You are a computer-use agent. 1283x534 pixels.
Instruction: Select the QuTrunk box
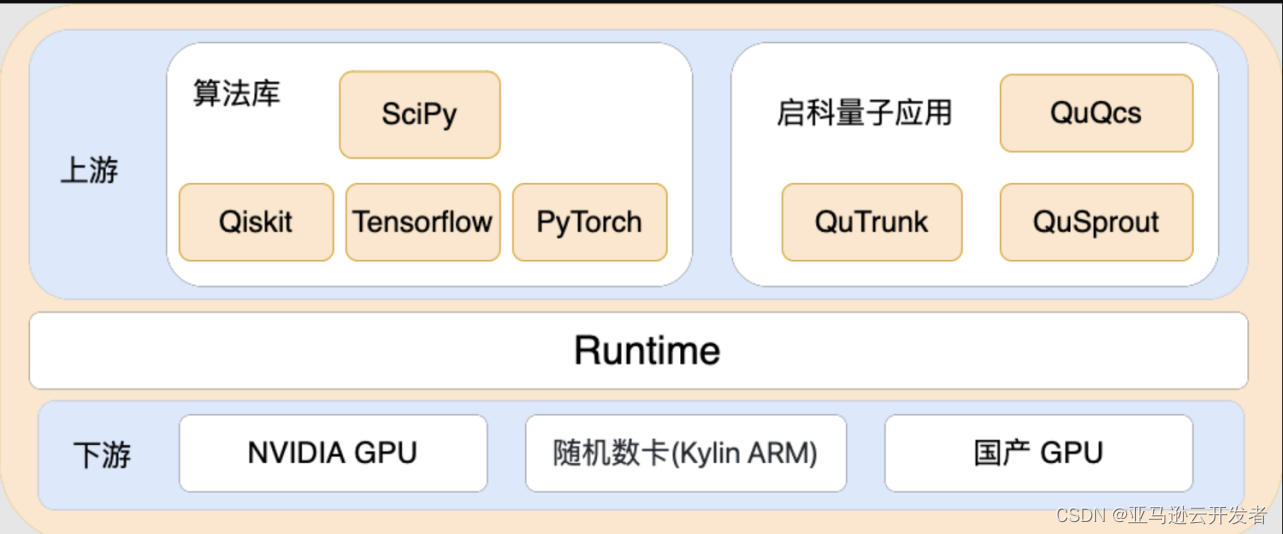click(872, 222)
